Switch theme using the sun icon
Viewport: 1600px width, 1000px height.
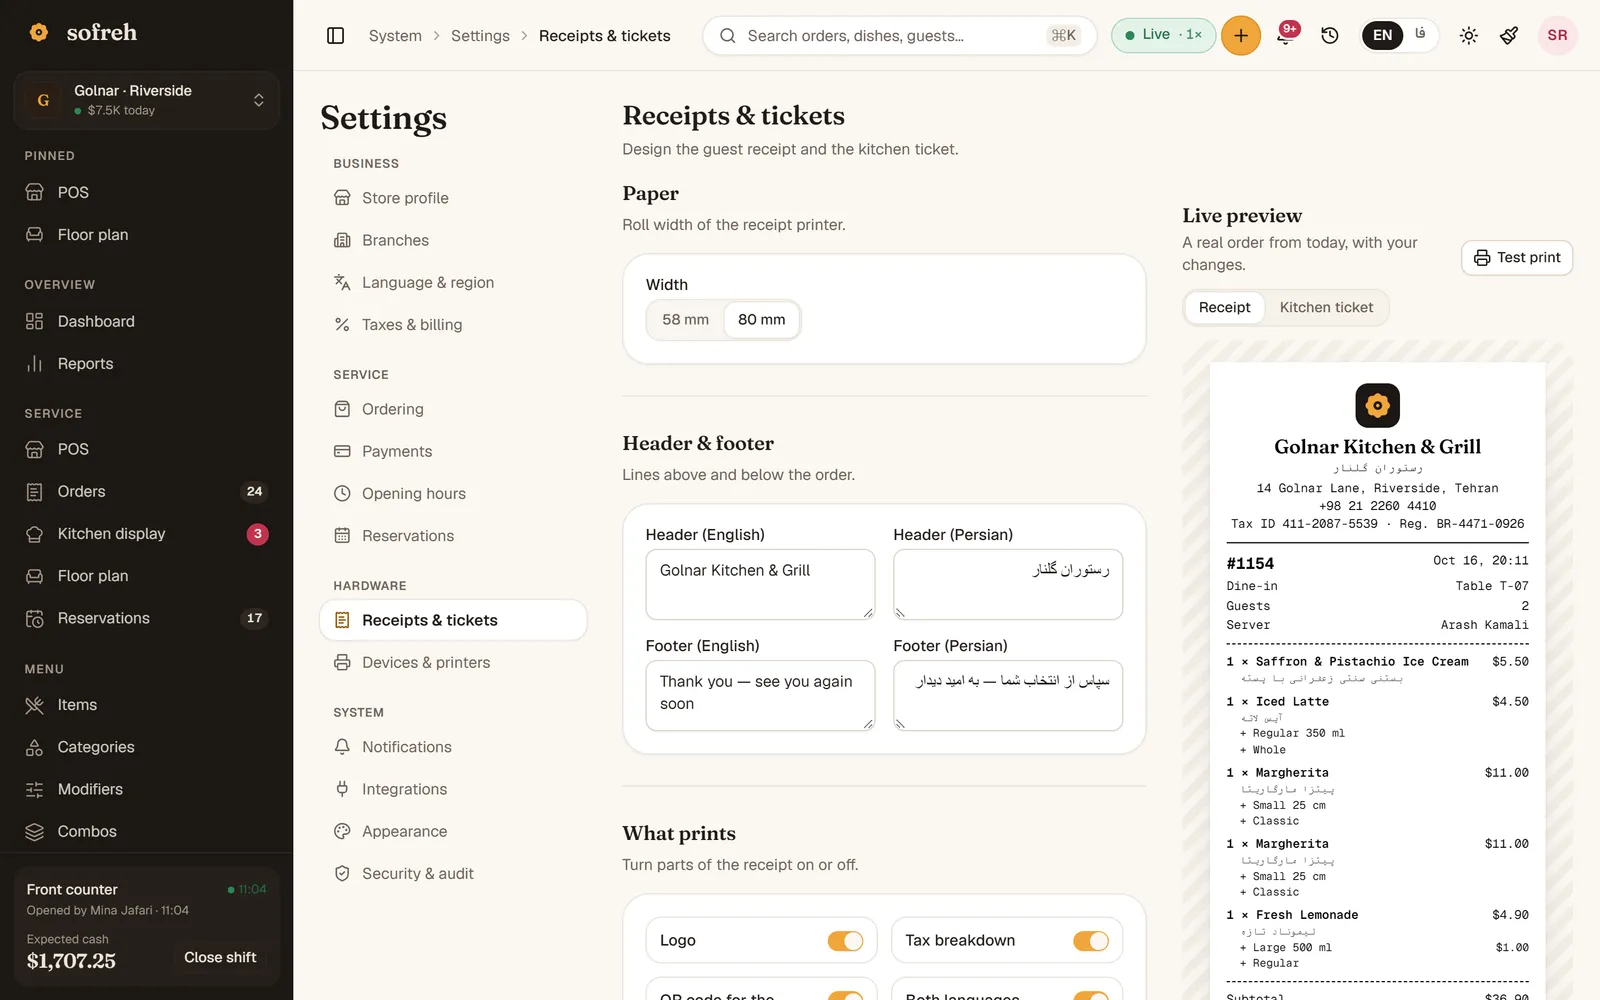click(1468, 36)
